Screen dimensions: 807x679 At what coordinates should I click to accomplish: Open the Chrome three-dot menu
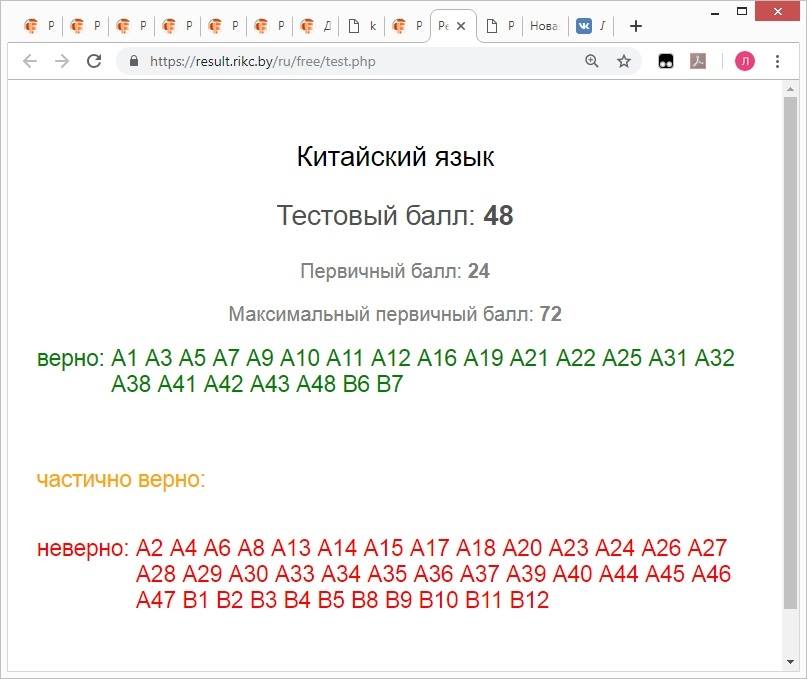(x=779, y=61)
